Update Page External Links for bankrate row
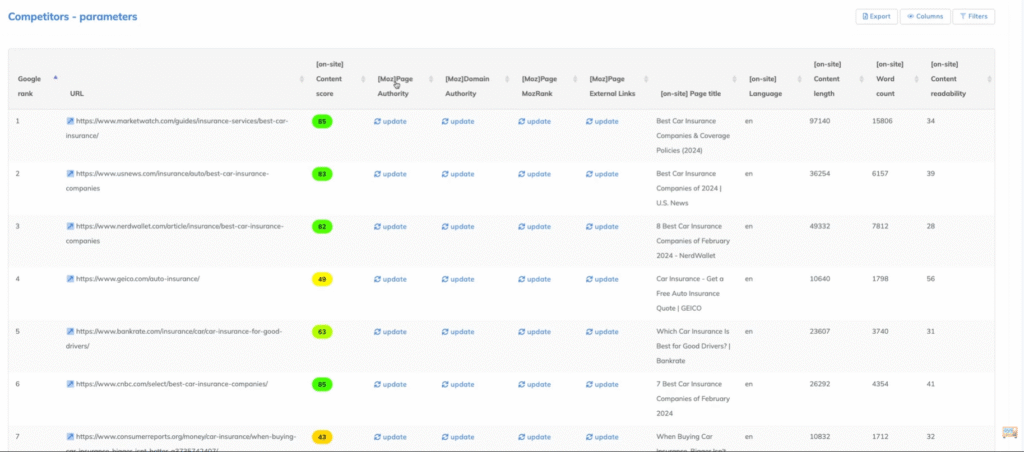 [602, 332]
